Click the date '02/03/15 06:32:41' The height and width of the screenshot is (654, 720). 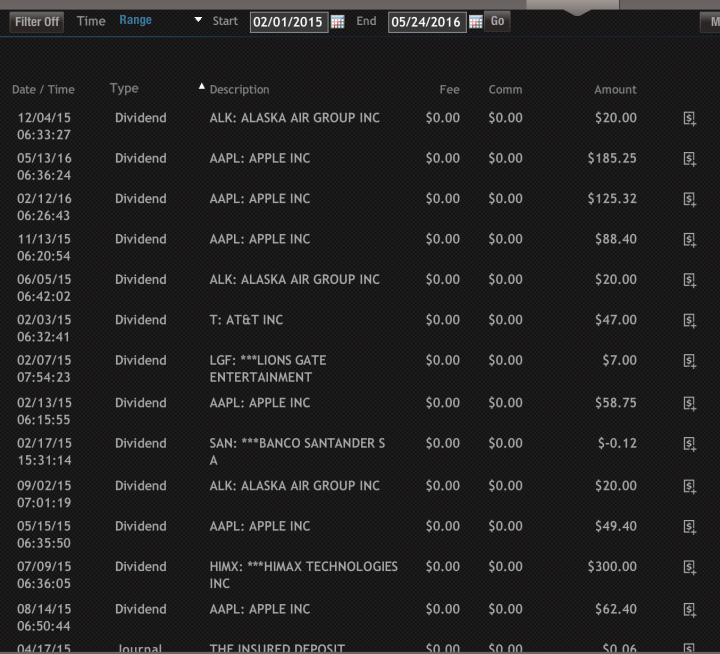pos(44,328)
